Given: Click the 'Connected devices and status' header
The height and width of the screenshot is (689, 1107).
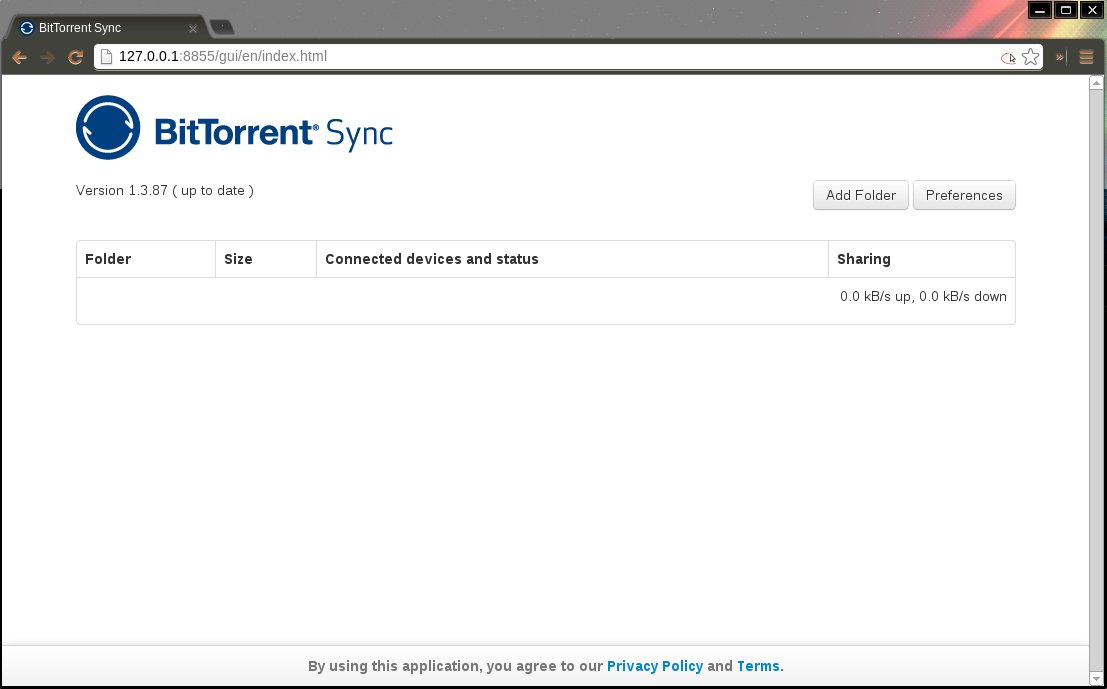Looking at the screenshot, I should pyautogui.click(x=573, y=259).
